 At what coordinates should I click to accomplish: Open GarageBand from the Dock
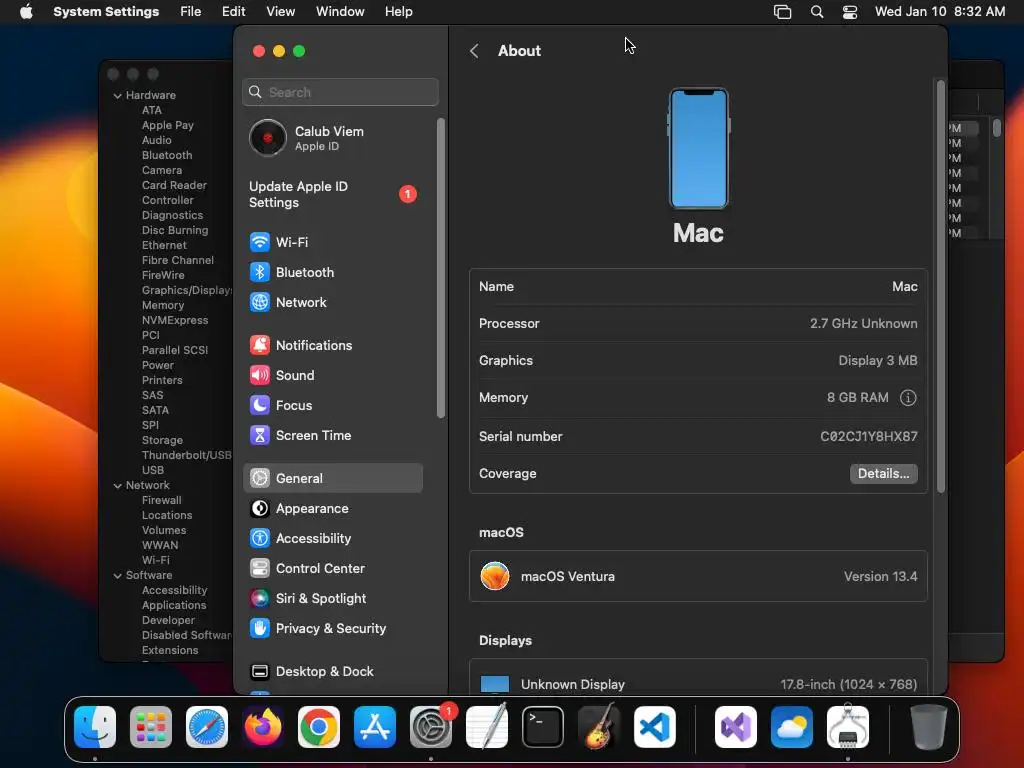coord(599,727)
